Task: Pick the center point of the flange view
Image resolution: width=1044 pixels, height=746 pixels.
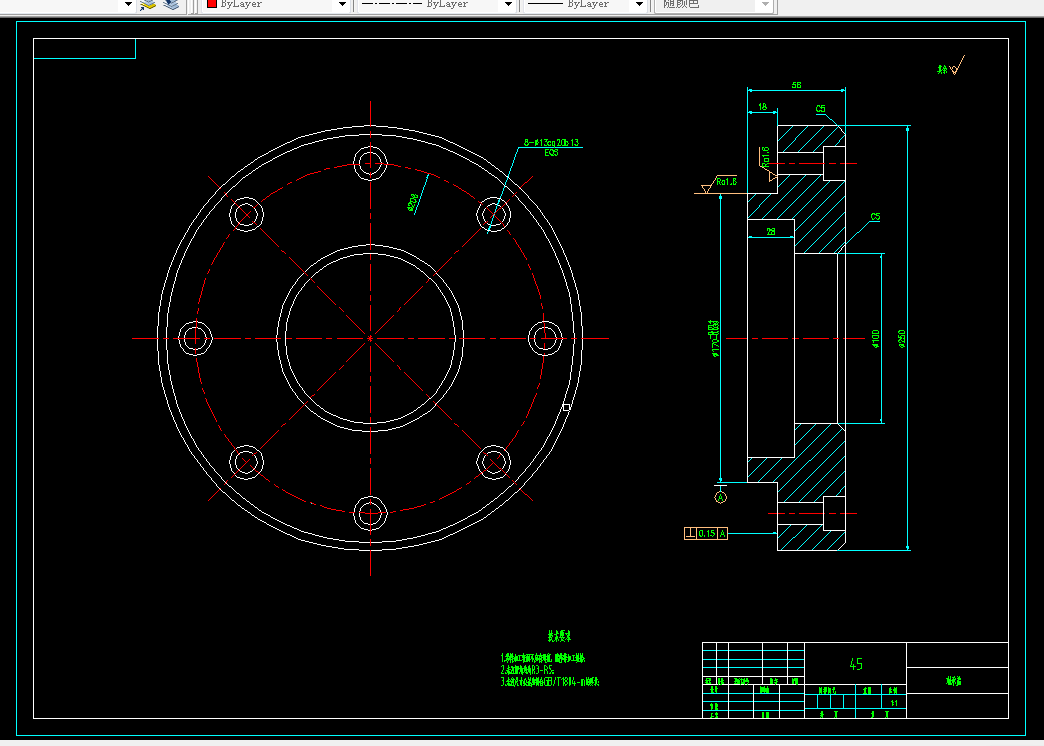Action: coord(370,338)
